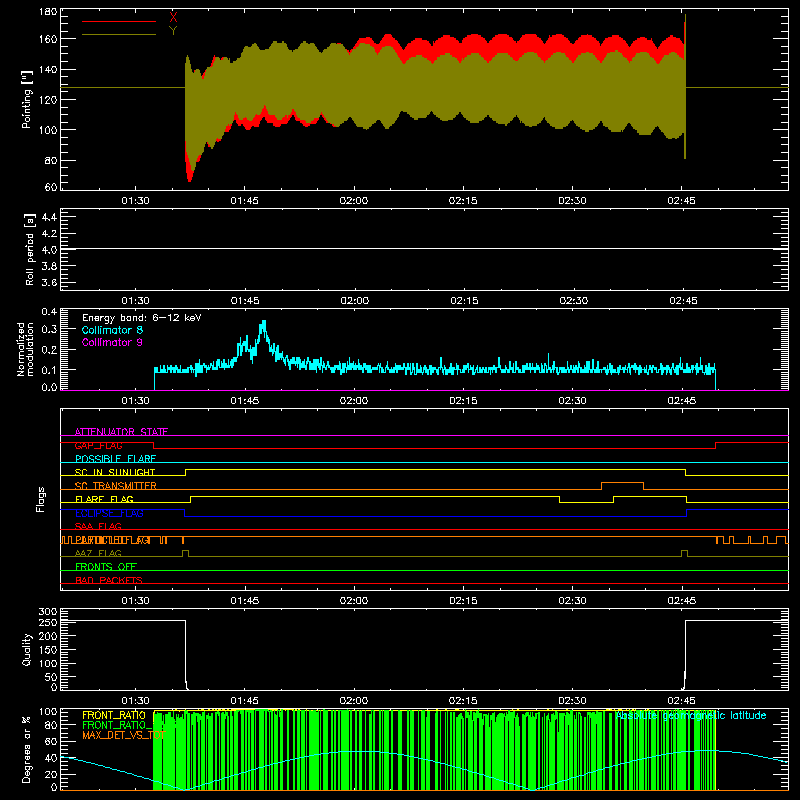800x800 pixels.
Task: Click the 300 value on Quality axis
Action: [x=48, y=612]
